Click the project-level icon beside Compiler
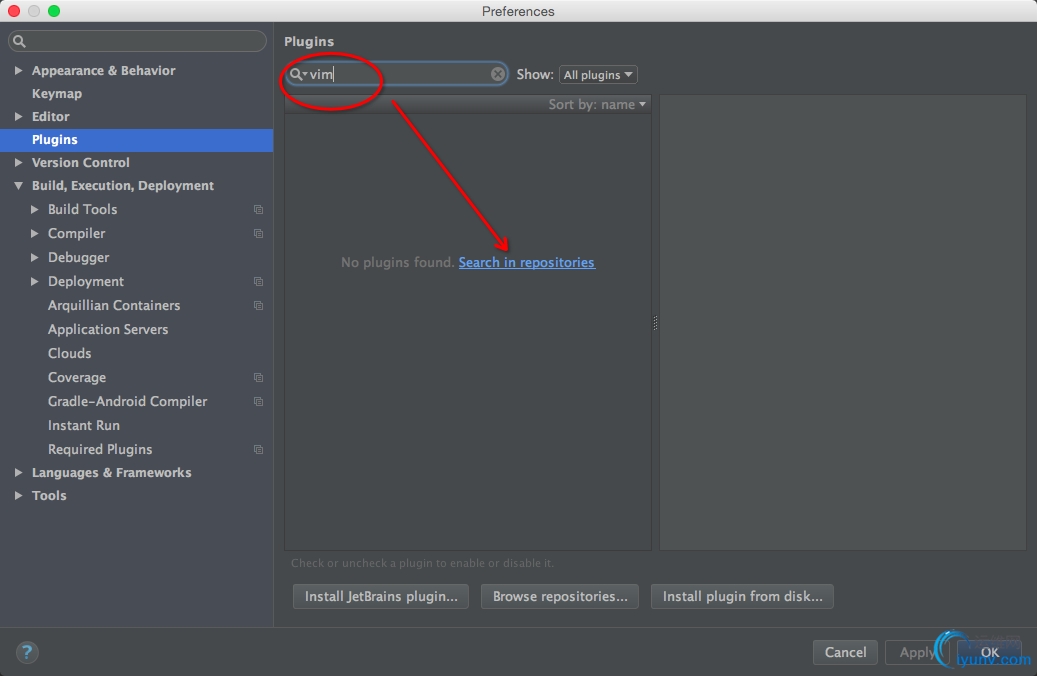The height and width of the screenshot is (676, 1037). 259,233
